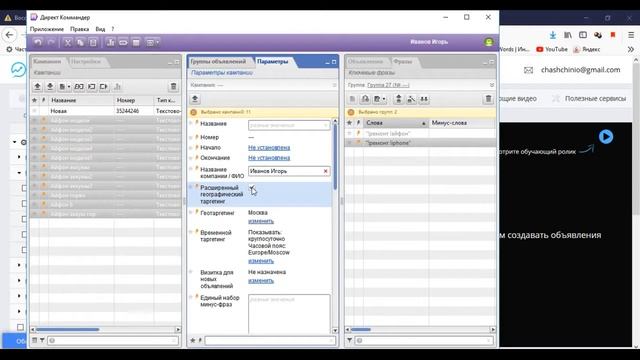Click Не установлена link next to Начало
This screenshot has width=640, height=360.
click(269, 147)
